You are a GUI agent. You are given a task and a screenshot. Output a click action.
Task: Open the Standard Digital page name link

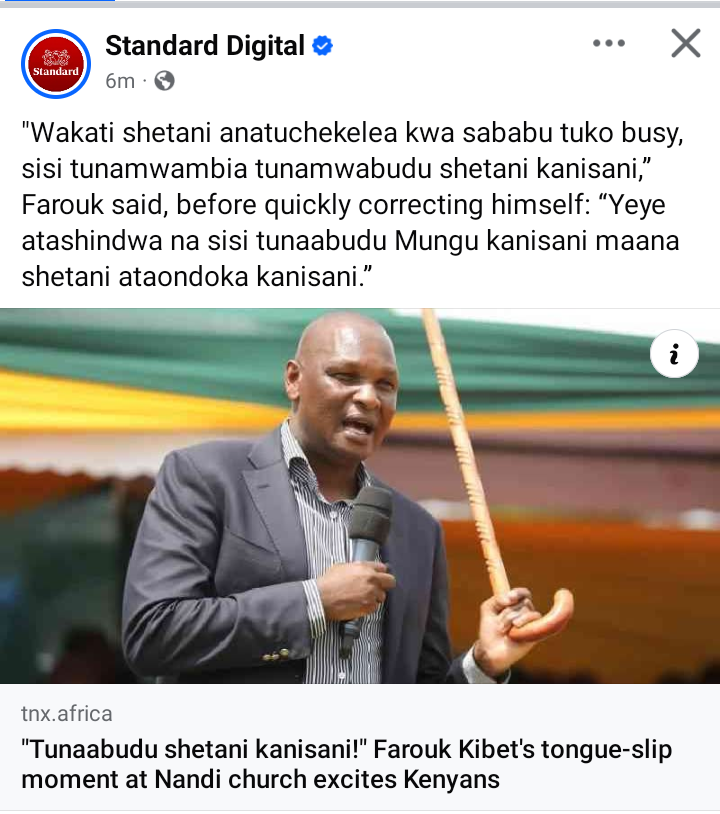pyautogui.click(x=205, y=46)
